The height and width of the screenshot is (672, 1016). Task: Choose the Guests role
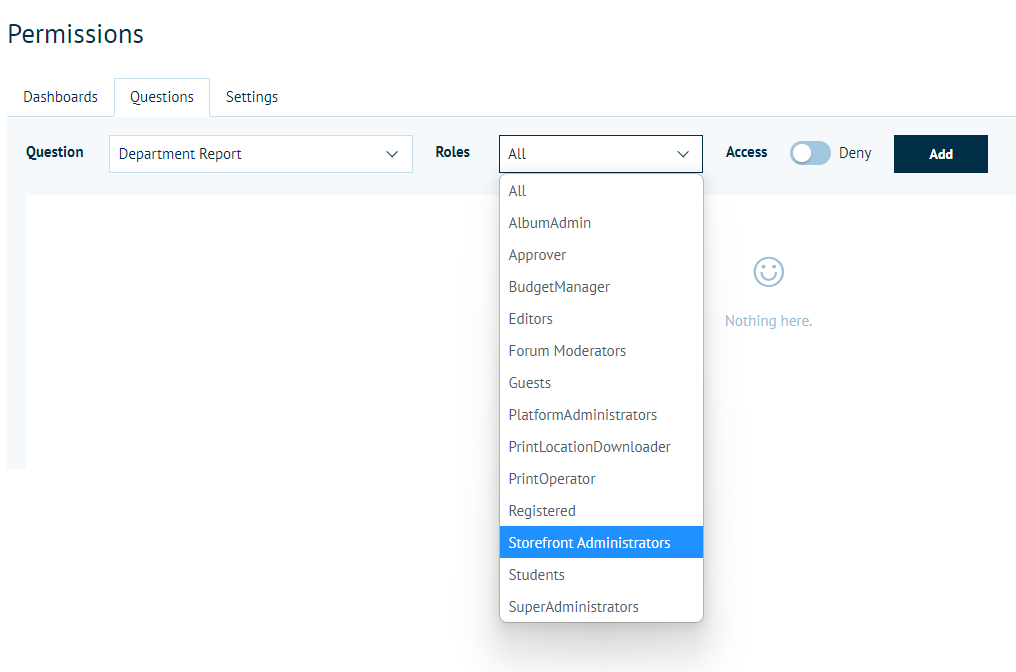pyautogui.click(x=601, y=383)
